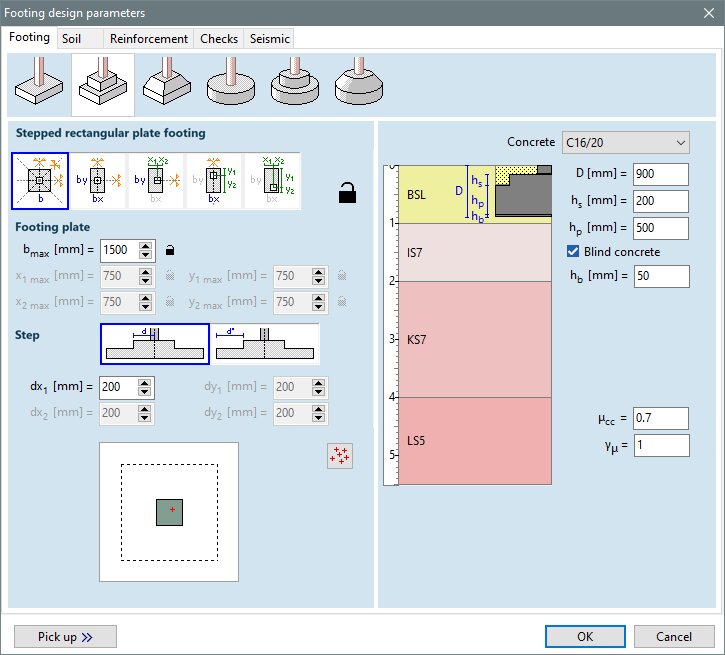Click the red crosses pick points button
This screenshot has height=655, width=725.
click(x=340, y=456)
